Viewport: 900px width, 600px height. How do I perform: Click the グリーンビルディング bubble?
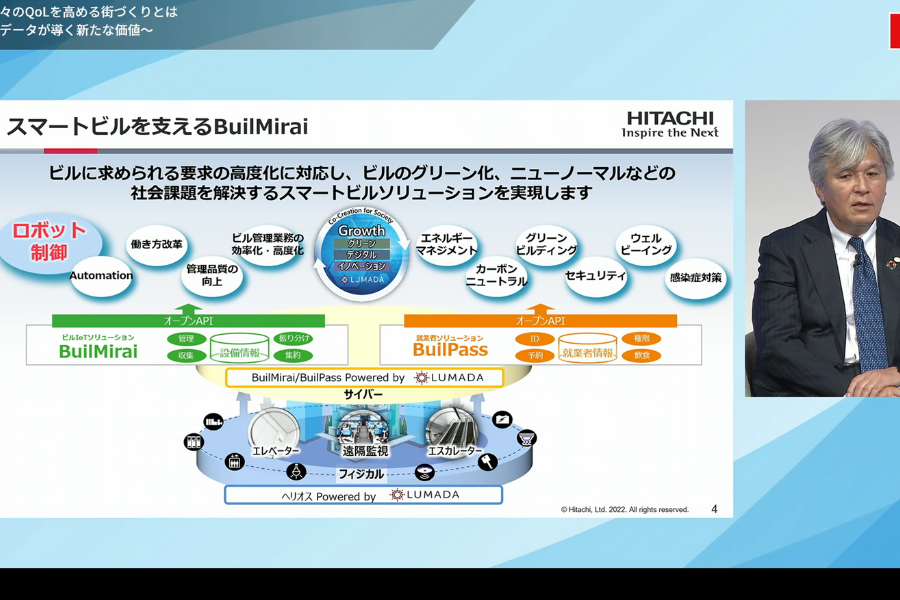click(x=546, y=245)
